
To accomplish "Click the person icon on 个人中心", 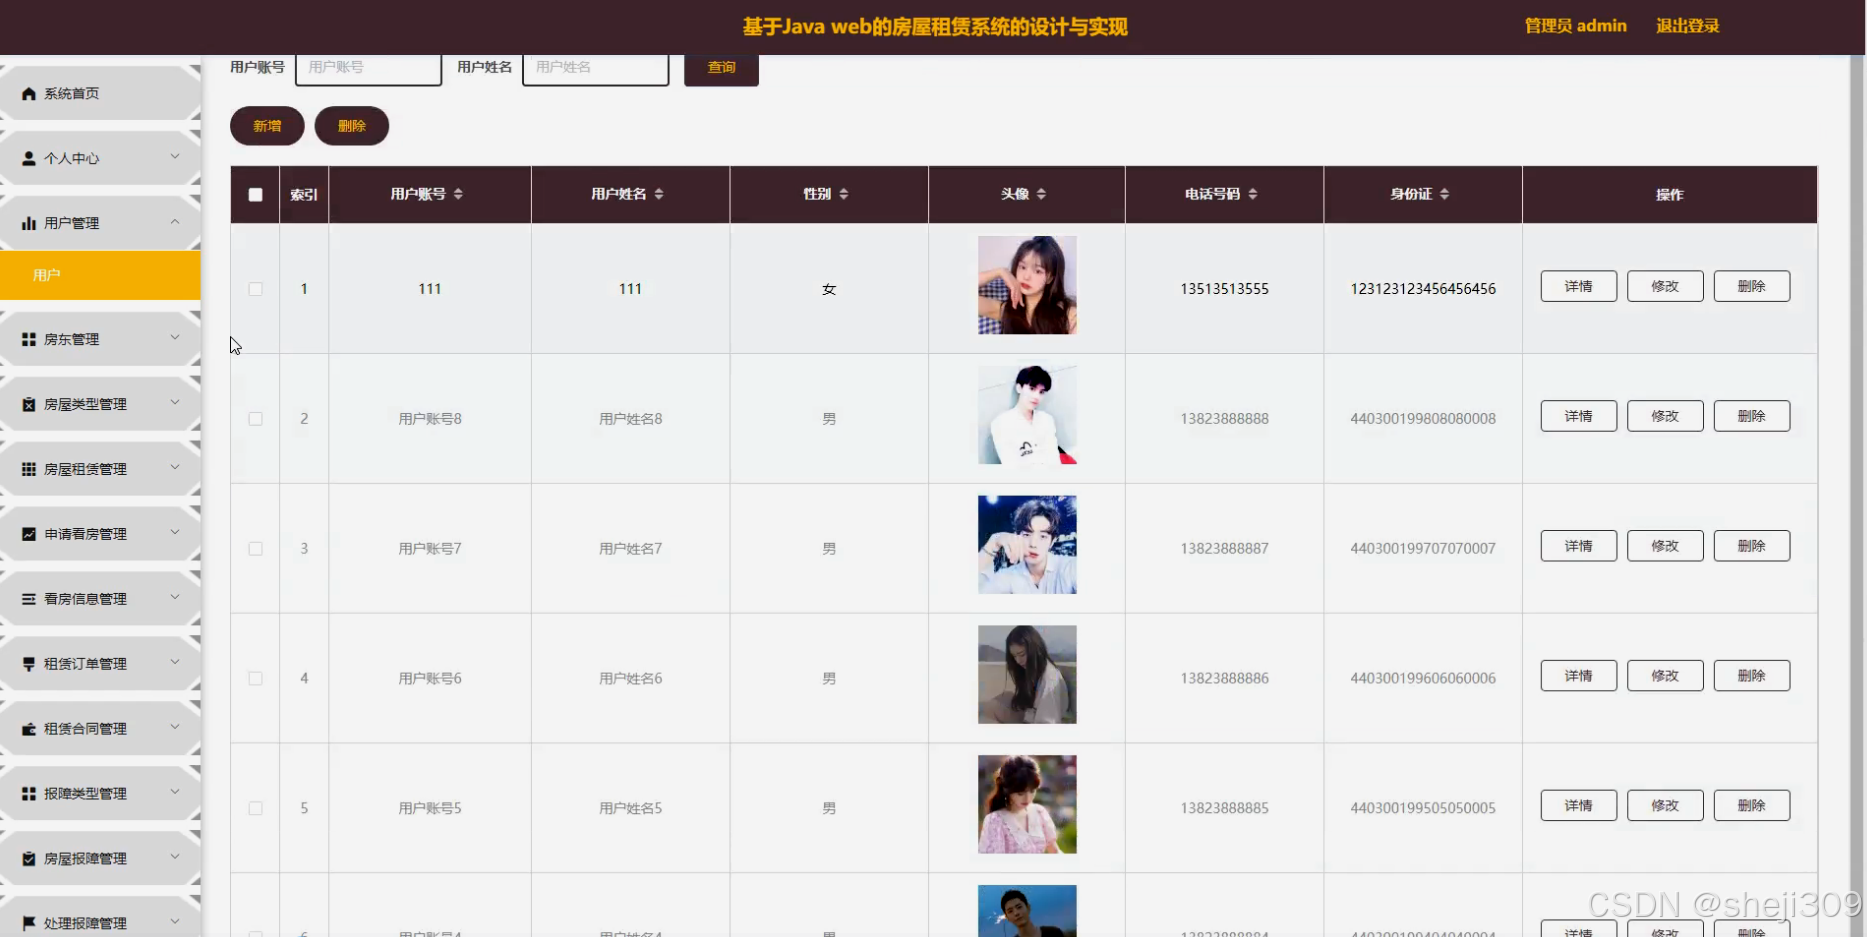I will coord(28,157).
